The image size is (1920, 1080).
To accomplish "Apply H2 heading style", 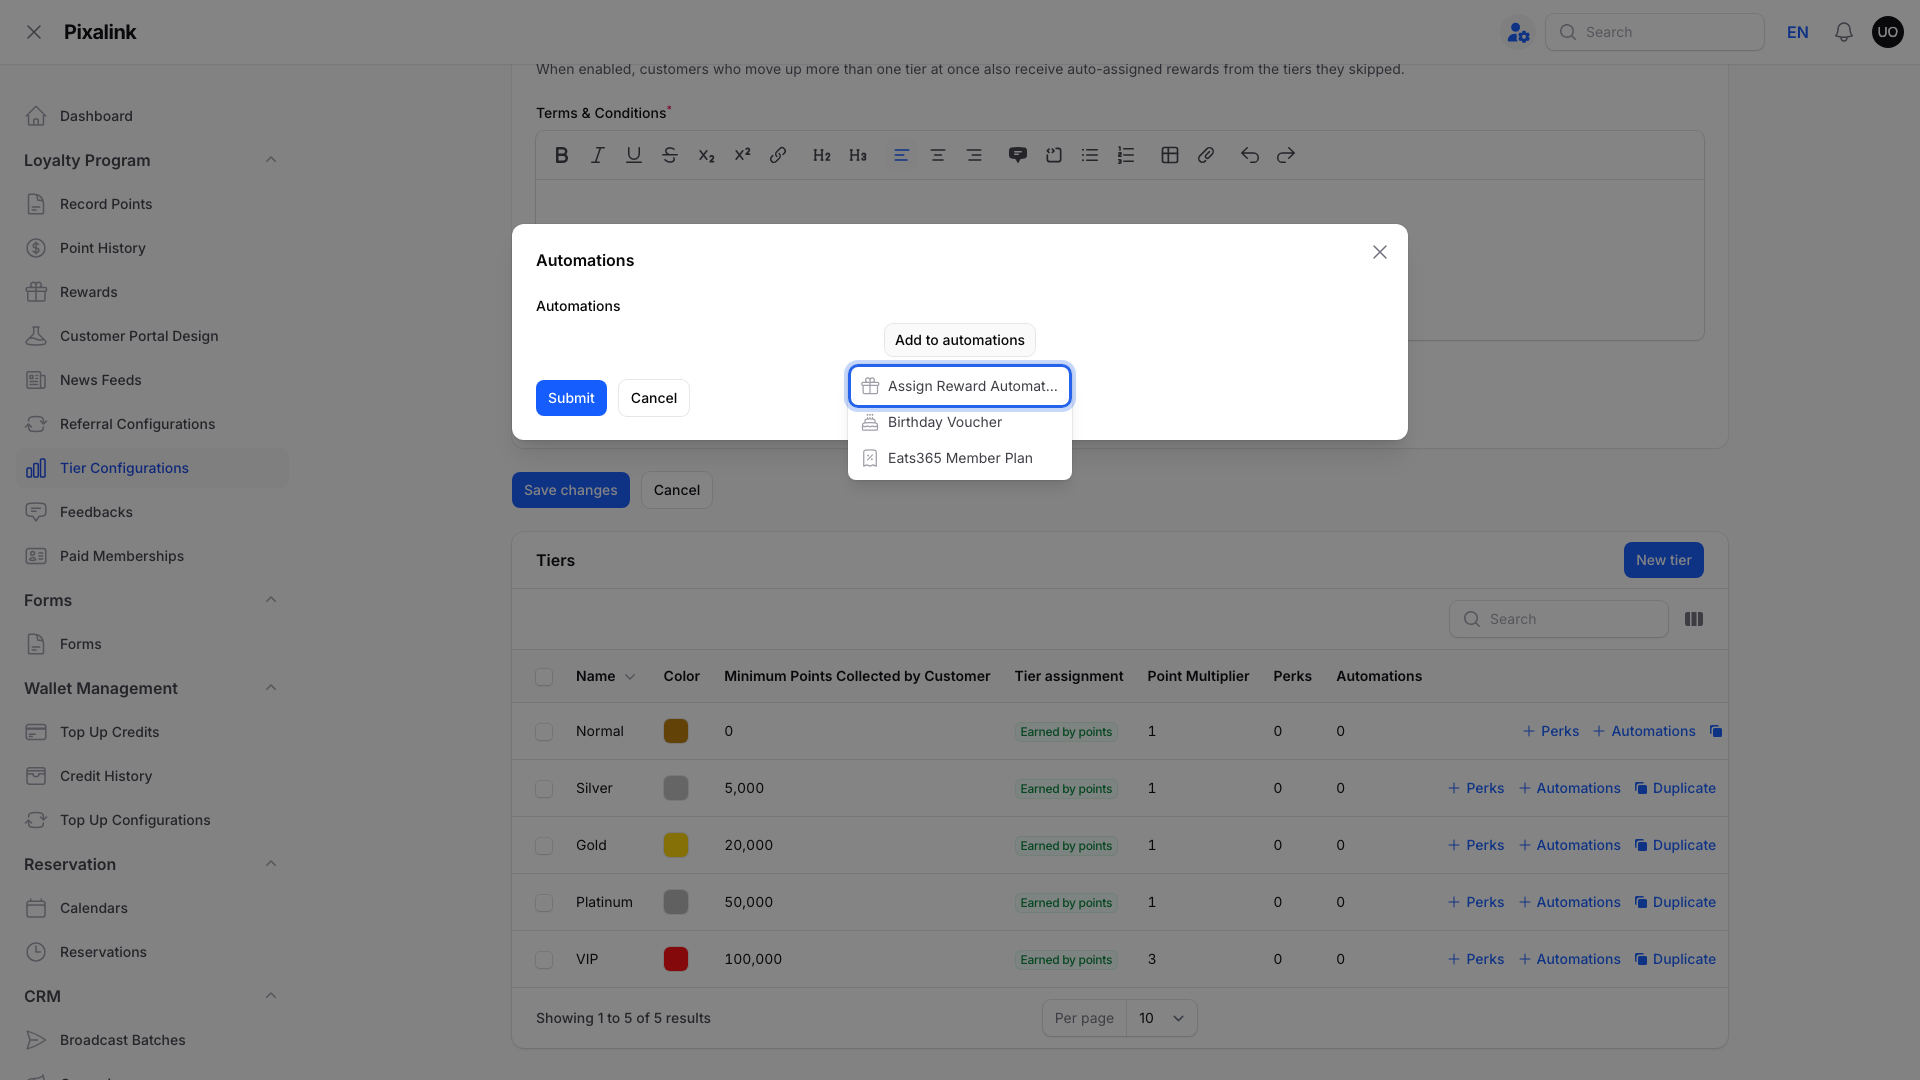I will tap(821, 155).
